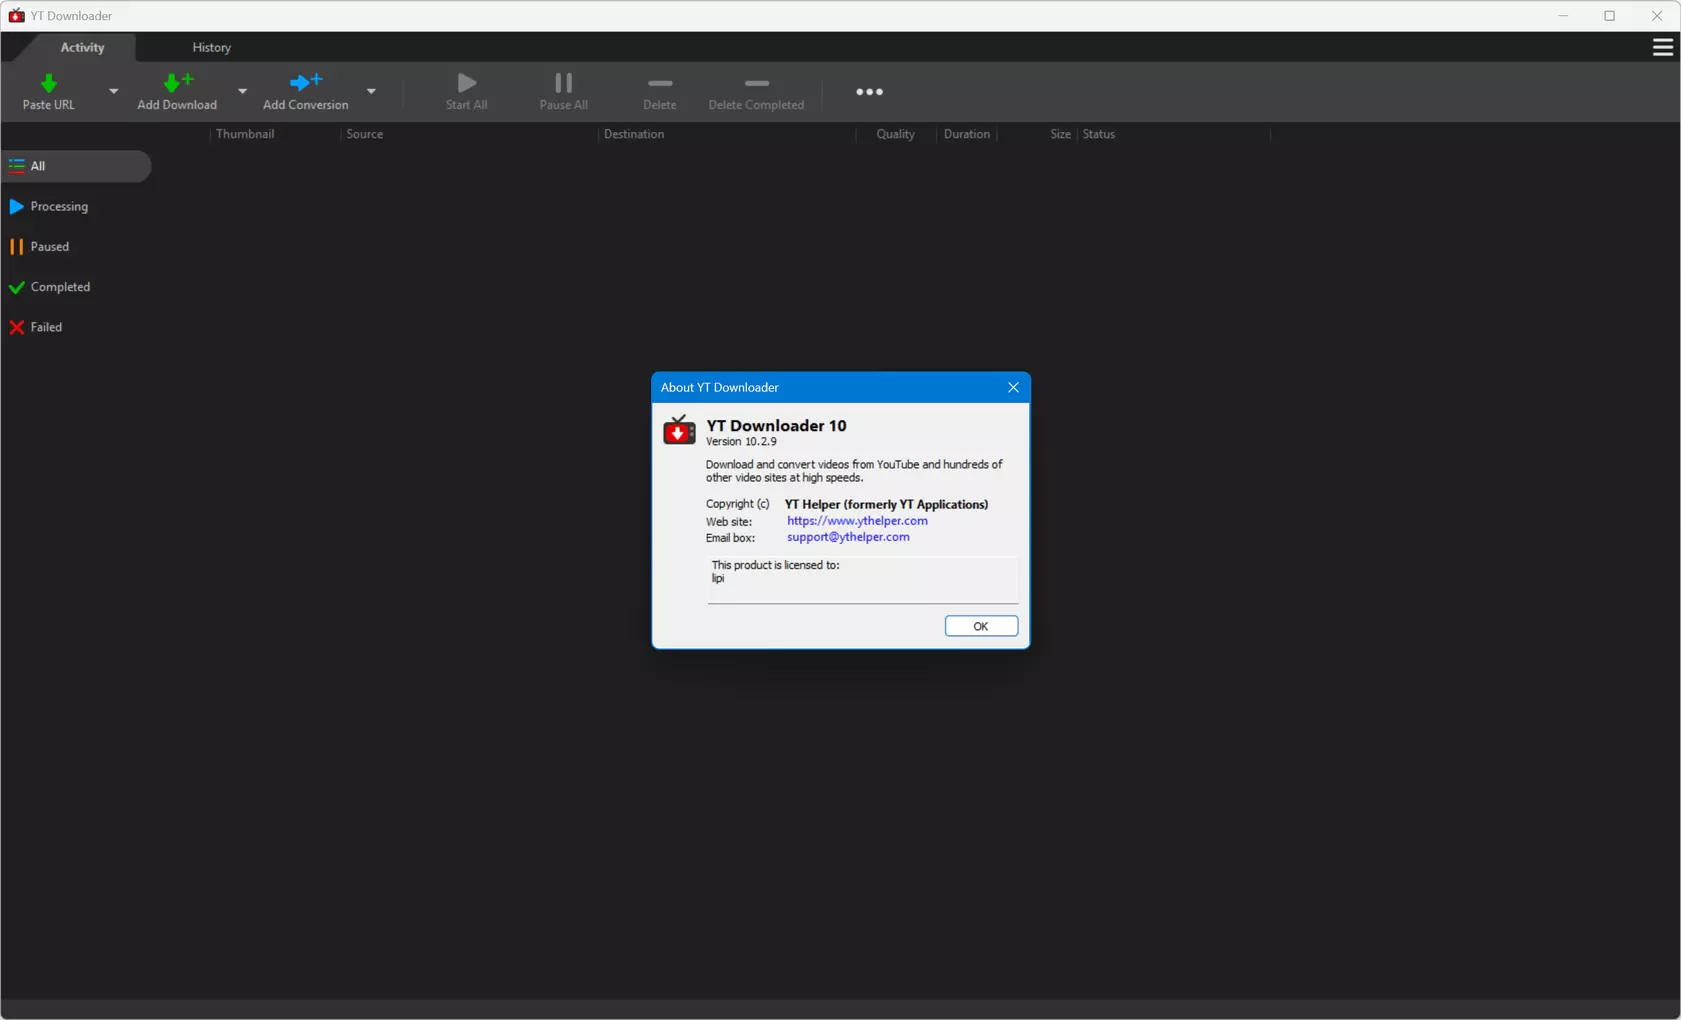
Task: Open the three-dots more options button
Action: pyautogui.click(x=869, y=92)
